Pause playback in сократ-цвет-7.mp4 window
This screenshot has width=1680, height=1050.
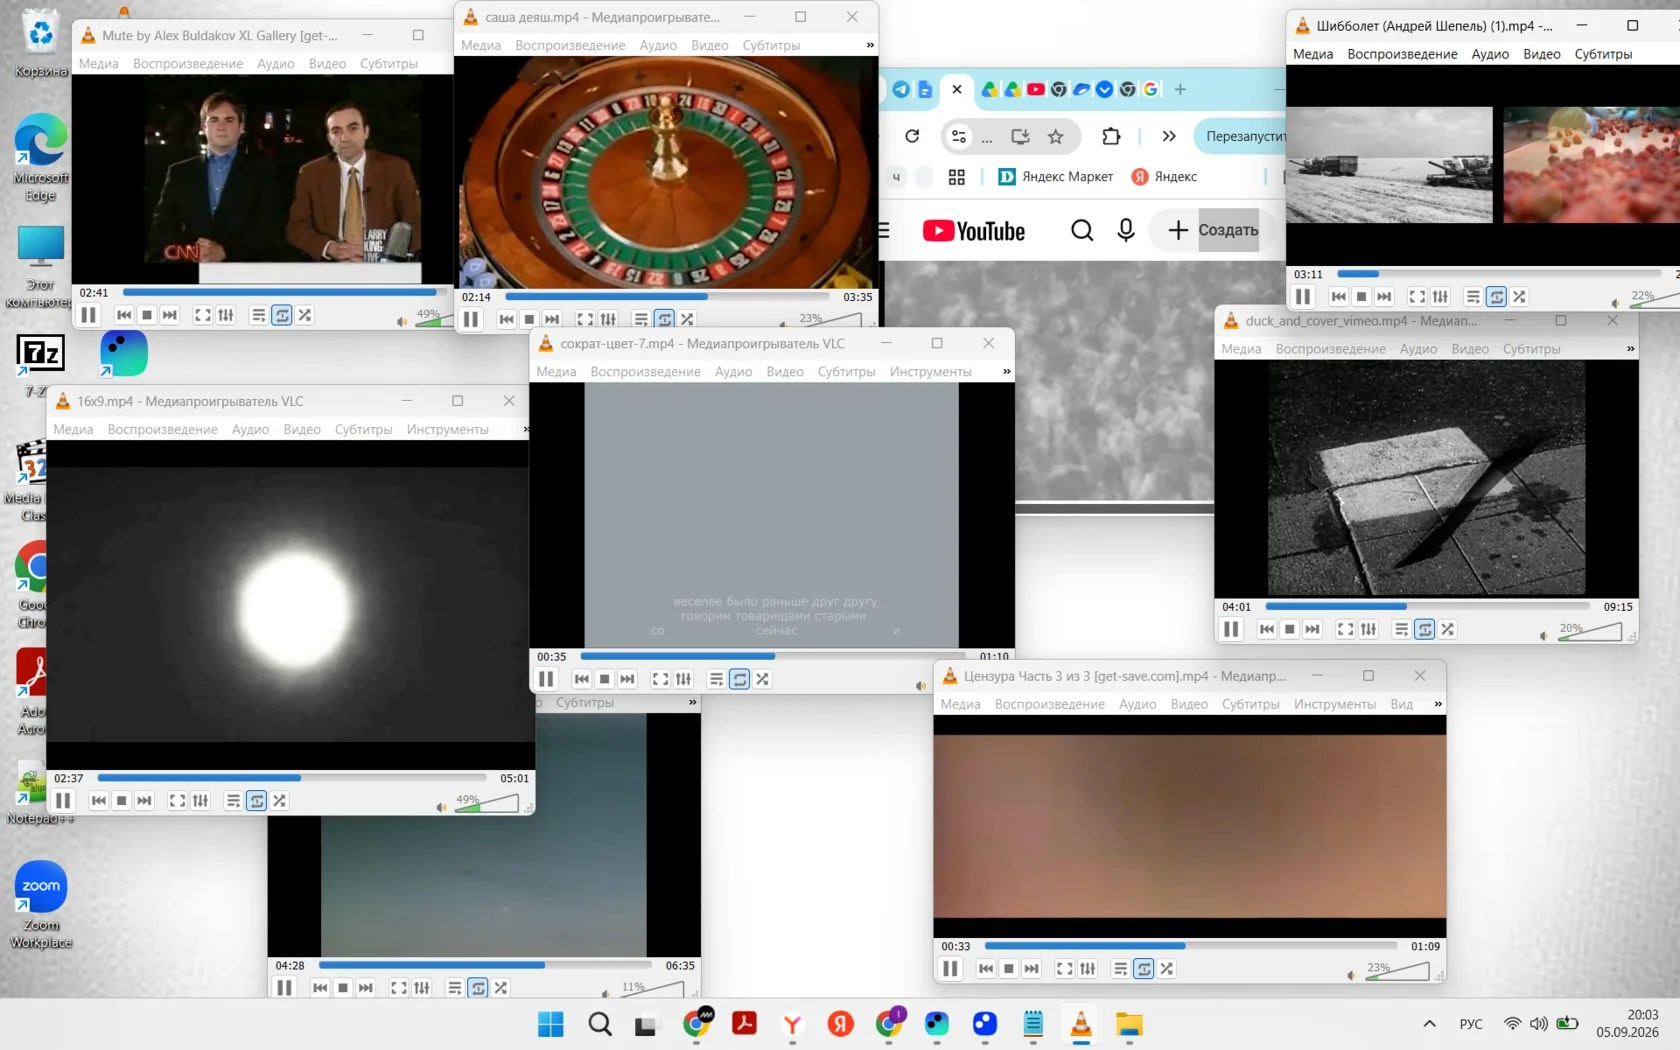tap(546, 679)
